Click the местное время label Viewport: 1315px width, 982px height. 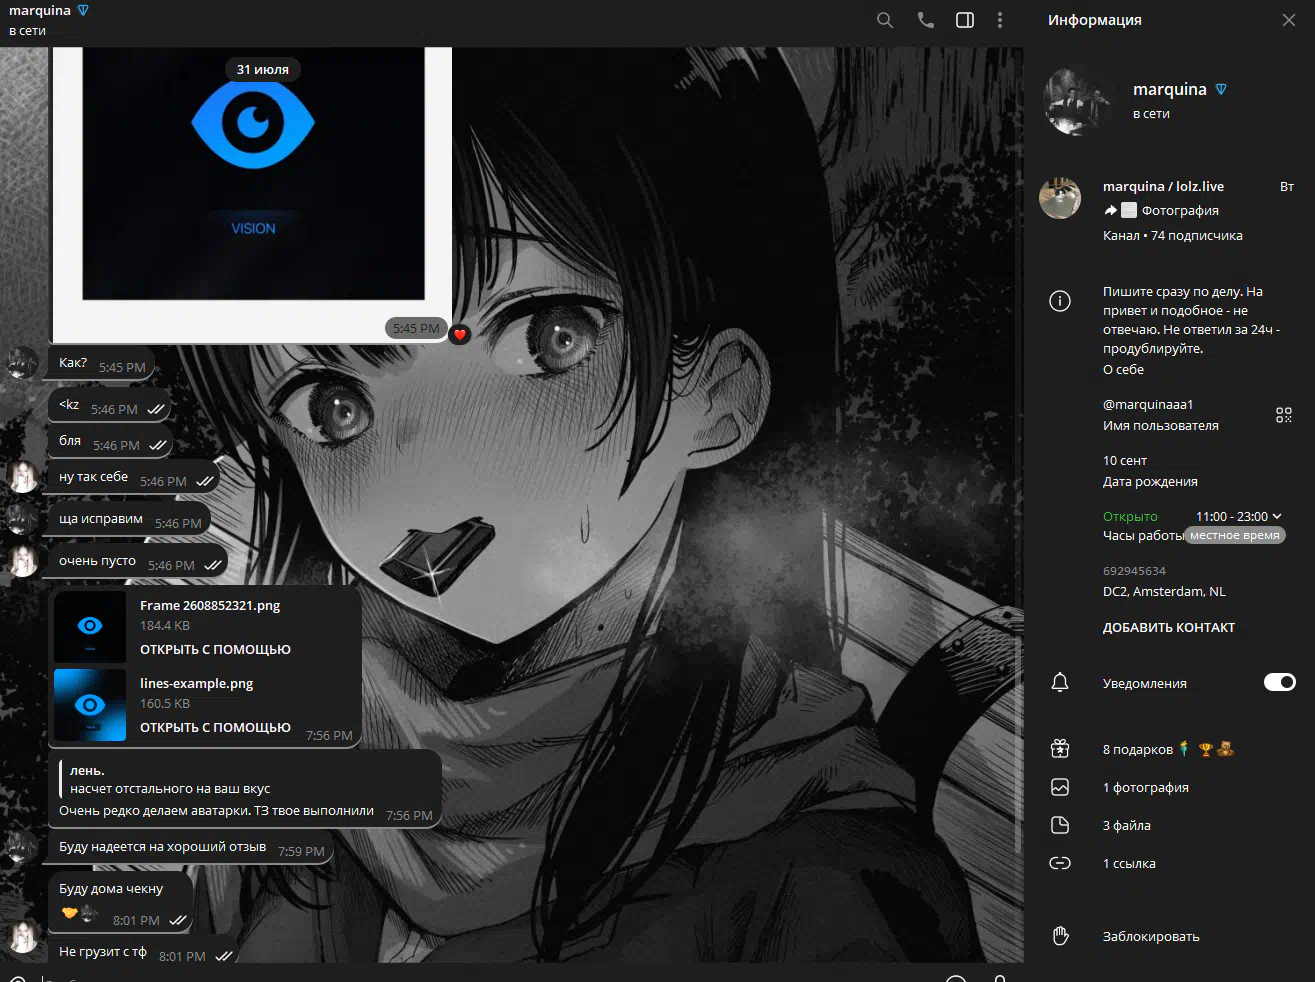tap(1235, 535)
